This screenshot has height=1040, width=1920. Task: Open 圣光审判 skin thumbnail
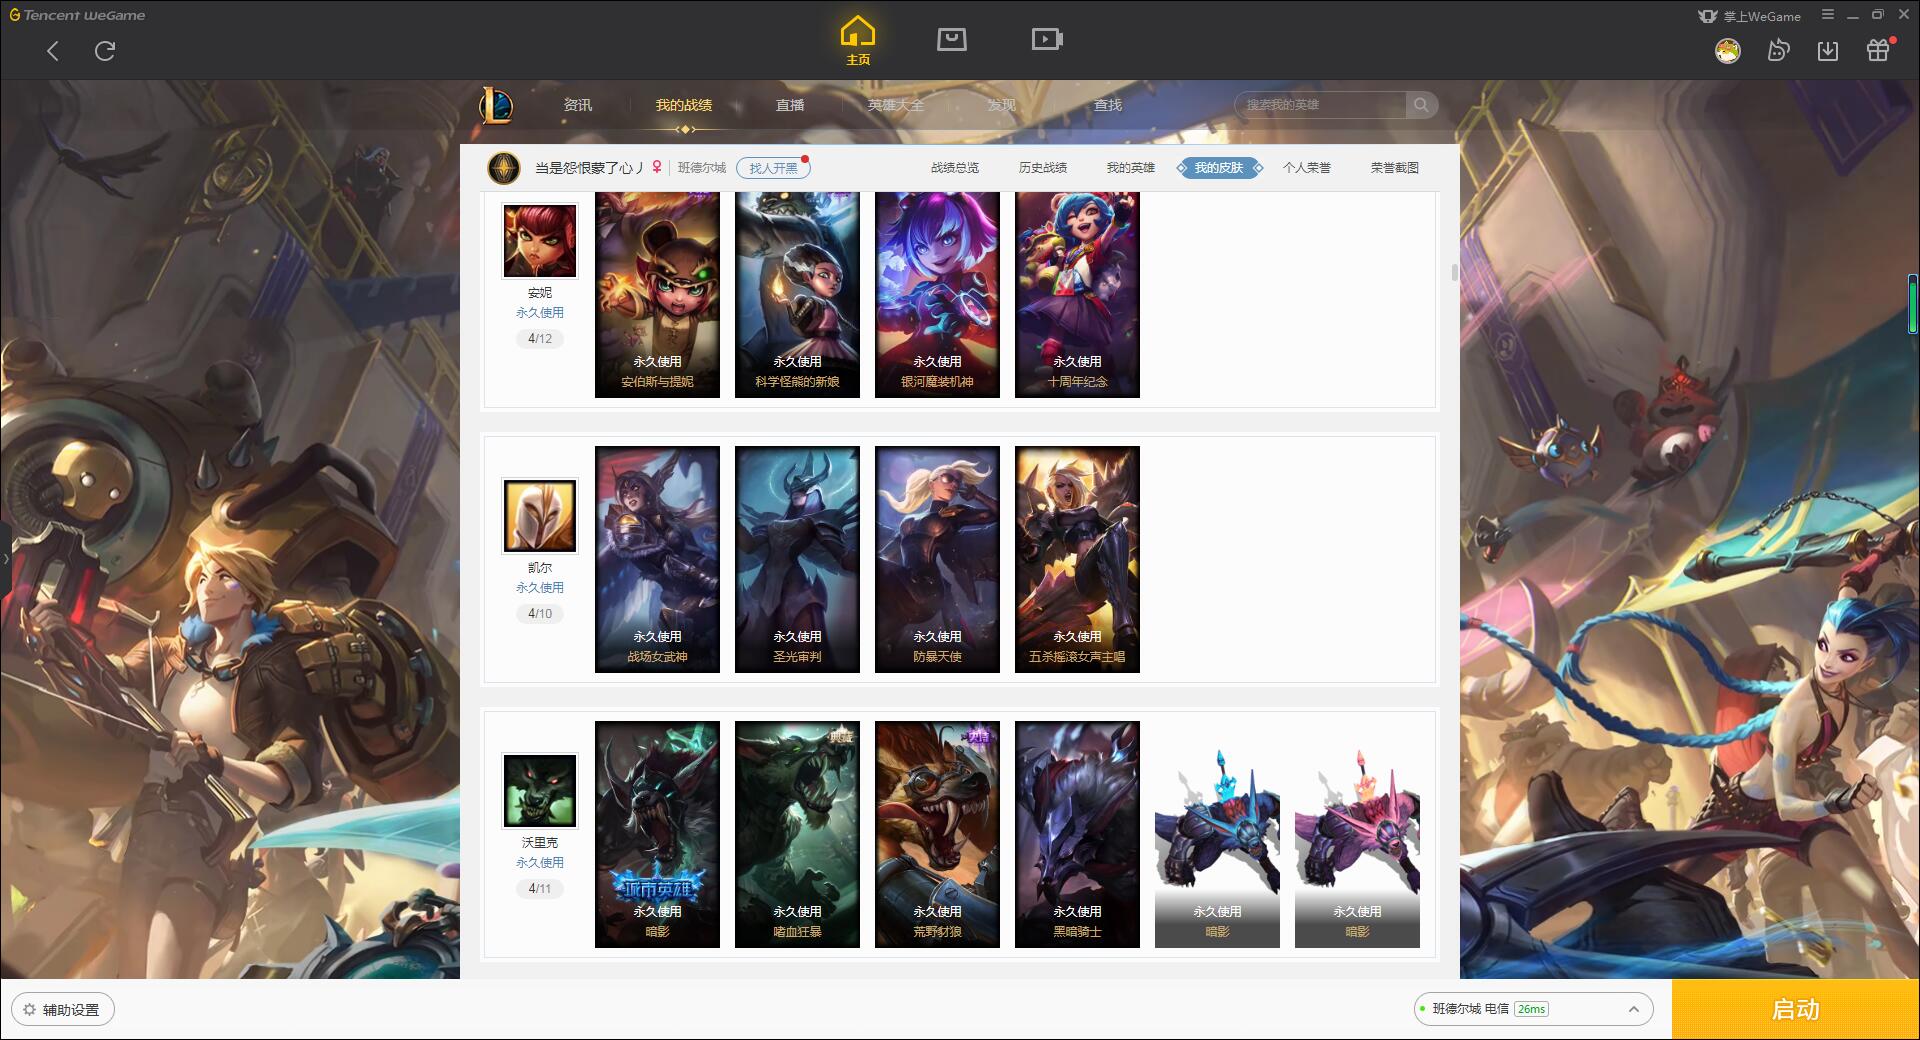pos(797,559)
